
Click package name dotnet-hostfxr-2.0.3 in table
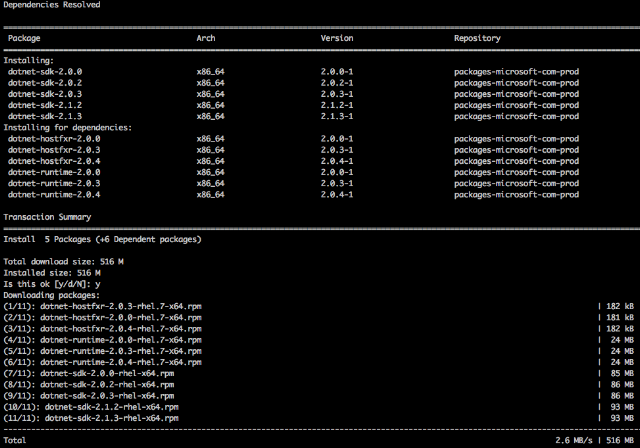point(54,150)
